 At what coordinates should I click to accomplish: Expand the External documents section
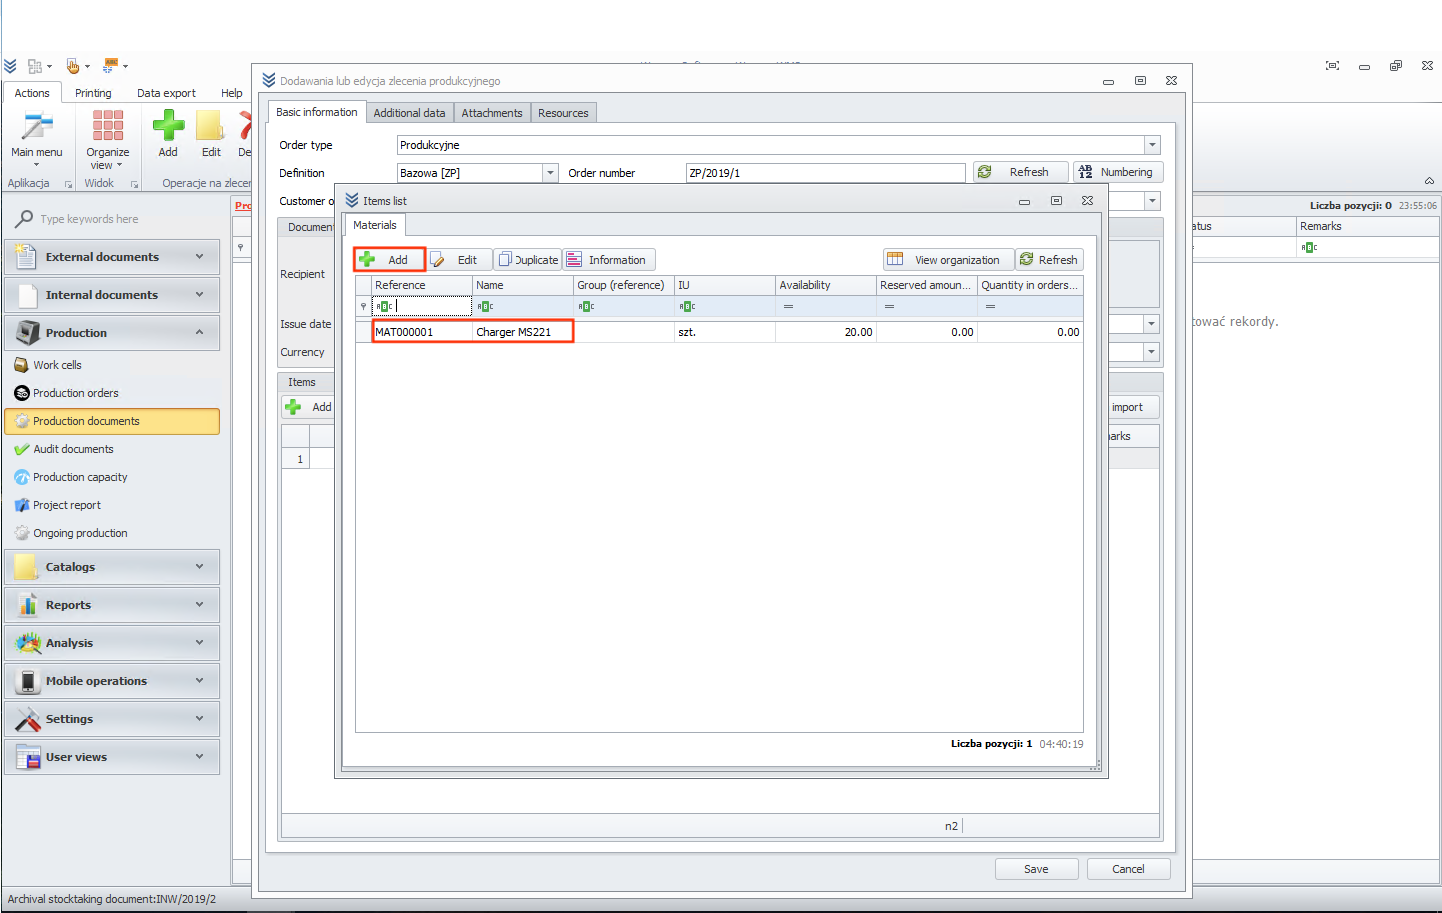point(112,257)
